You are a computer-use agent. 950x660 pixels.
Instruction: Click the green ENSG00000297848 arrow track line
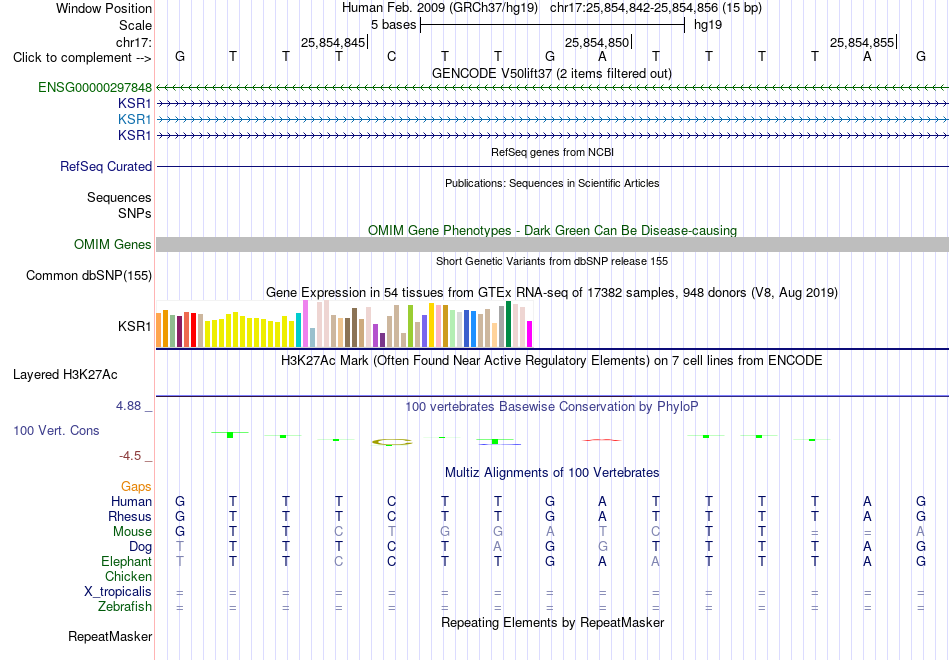coord(552,88)
